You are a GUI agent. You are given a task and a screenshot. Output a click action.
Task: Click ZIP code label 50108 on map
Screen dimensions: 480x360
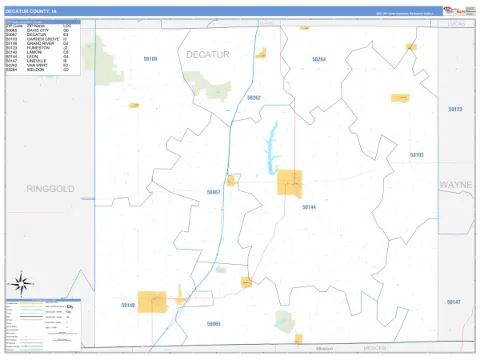coord(150,59)
